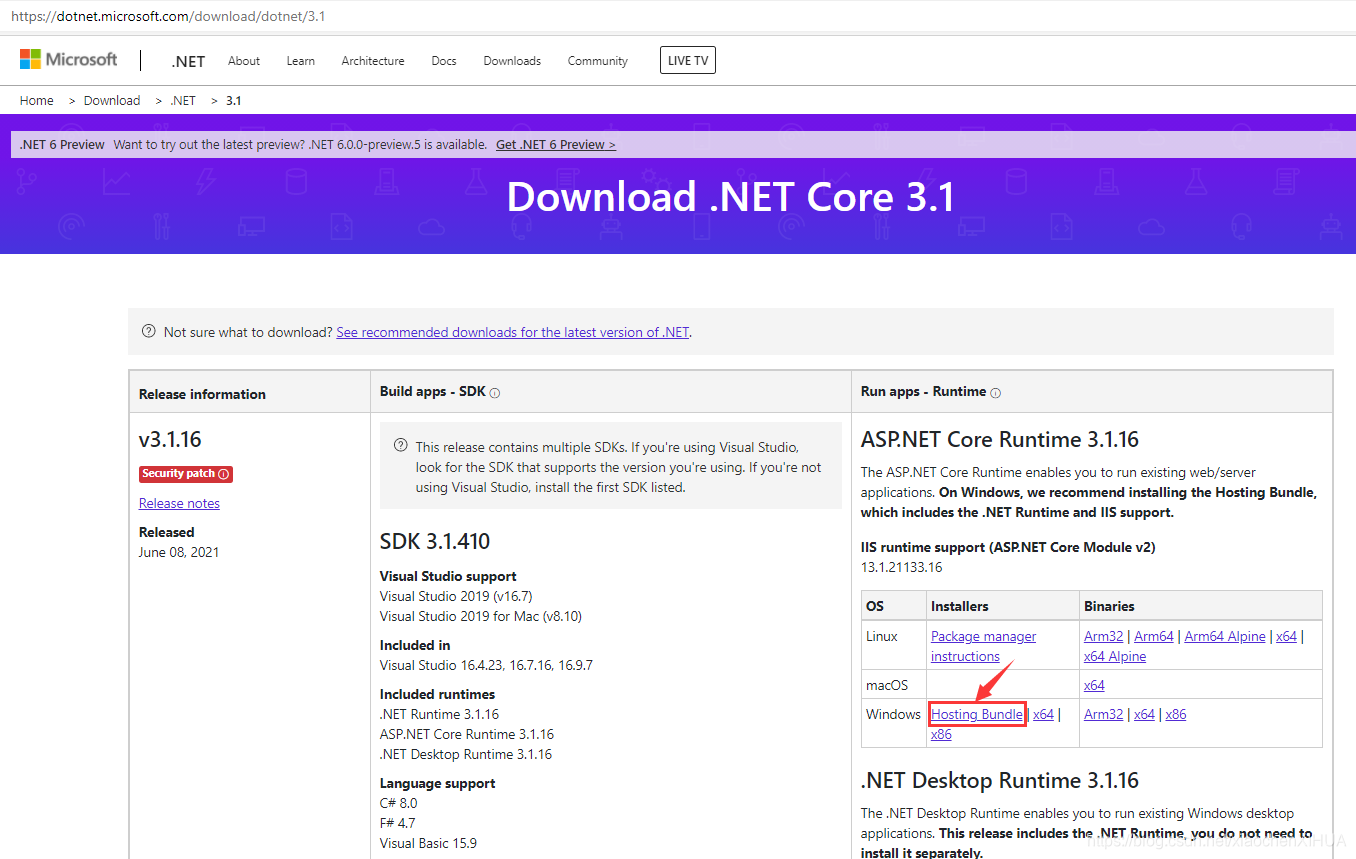
Task: Download Windows Arm32 binaries
Action: click(1104, 714)
